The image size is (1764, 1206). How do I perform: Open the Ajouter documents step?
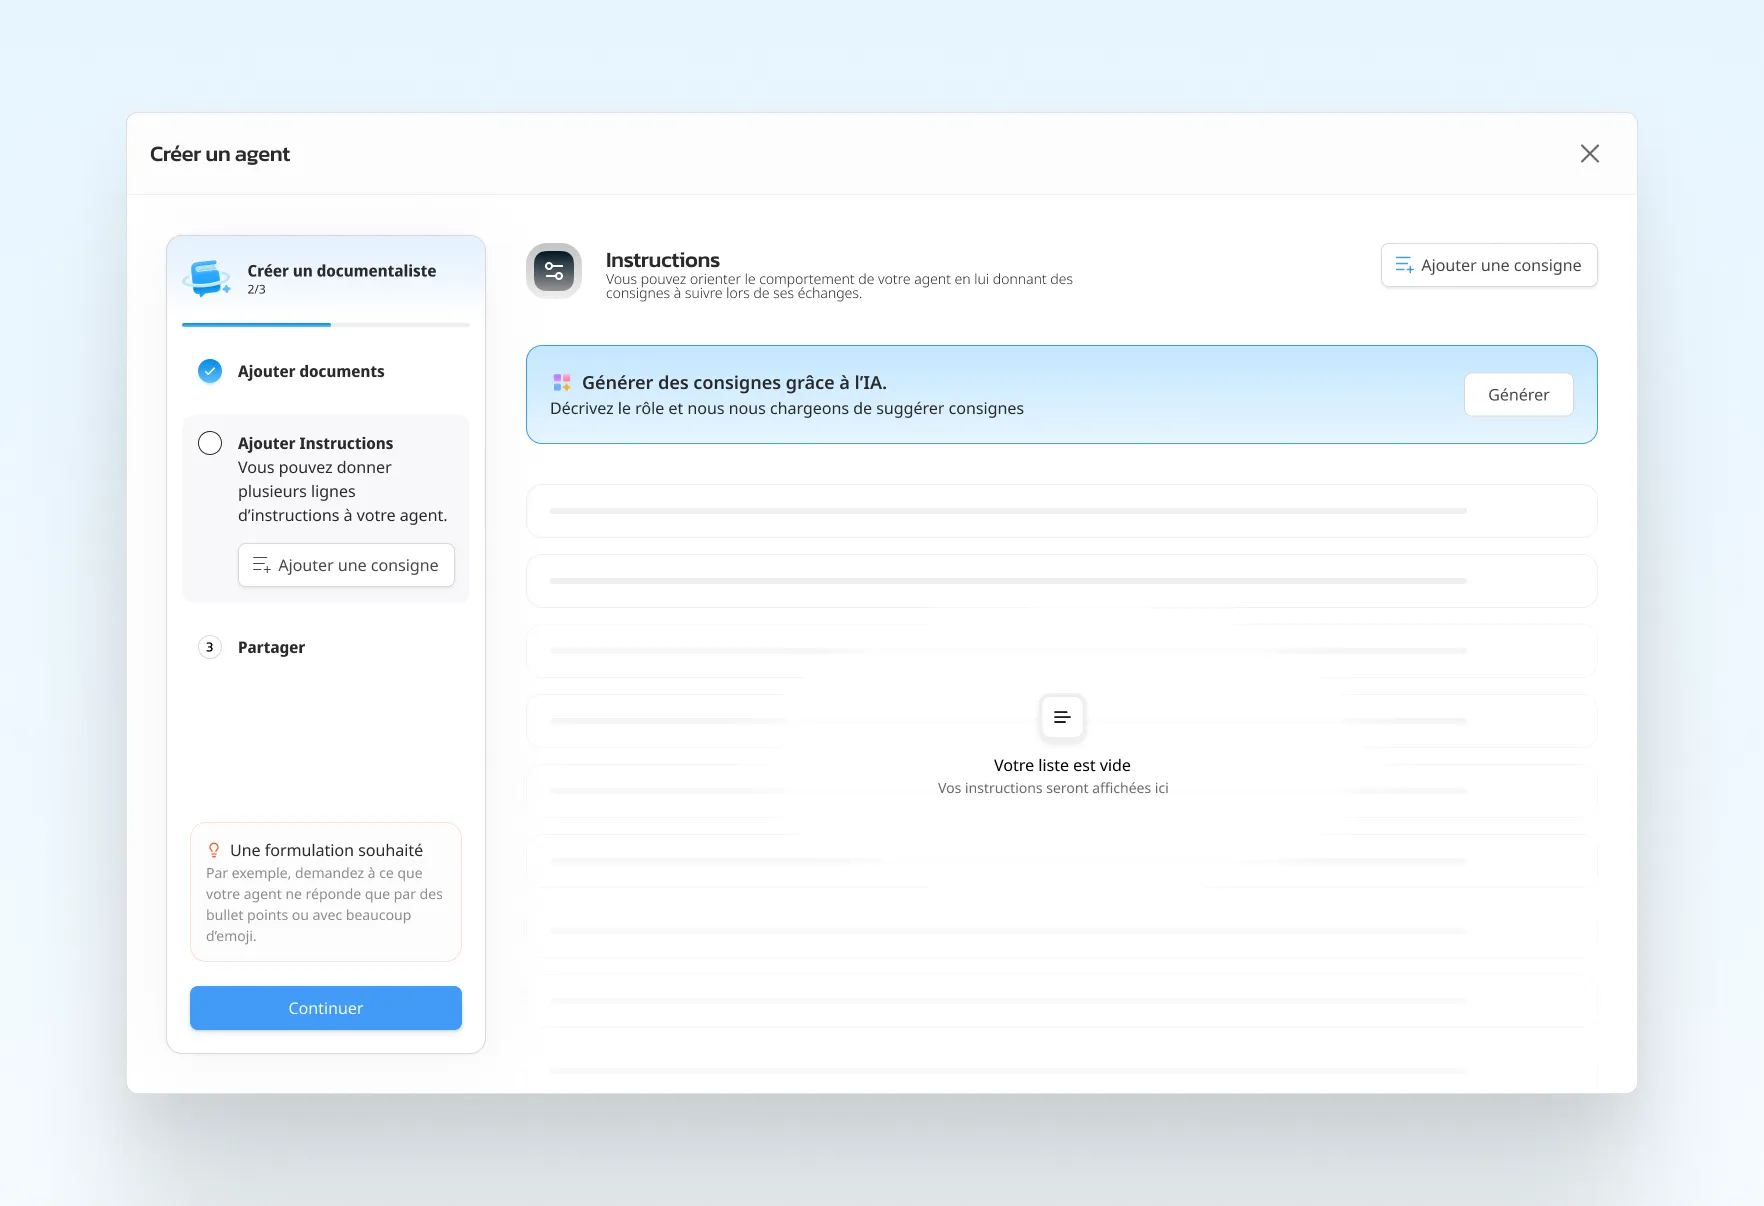tap(311, 371)
